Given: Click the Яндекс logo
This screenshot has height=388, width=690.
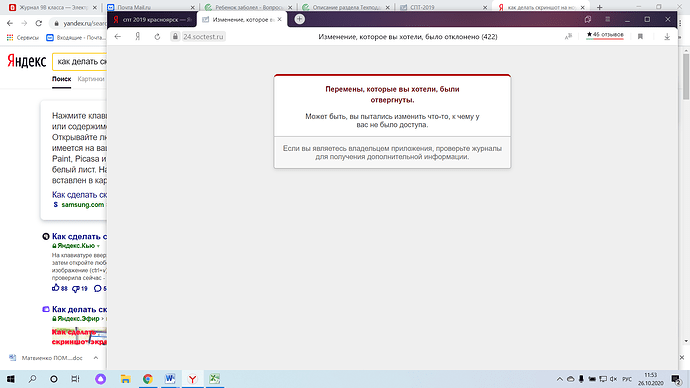Looking at the screenshot, I should click(x=26, y=61).
